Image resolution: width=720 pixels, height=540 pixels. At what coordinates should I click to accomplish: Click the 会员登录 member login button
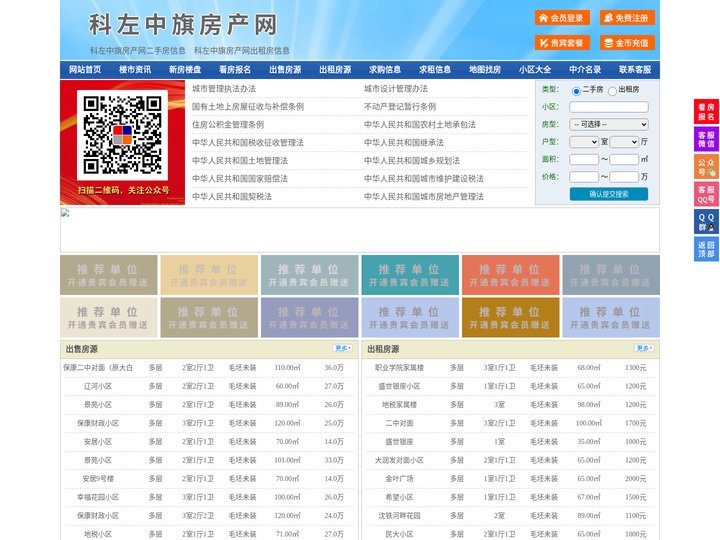562,18
